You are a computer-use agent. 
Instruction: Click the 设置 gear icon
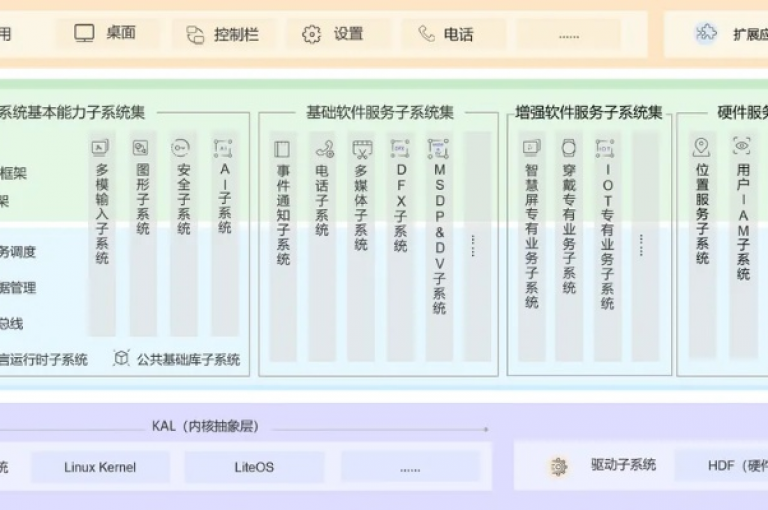tap(312, 34)
